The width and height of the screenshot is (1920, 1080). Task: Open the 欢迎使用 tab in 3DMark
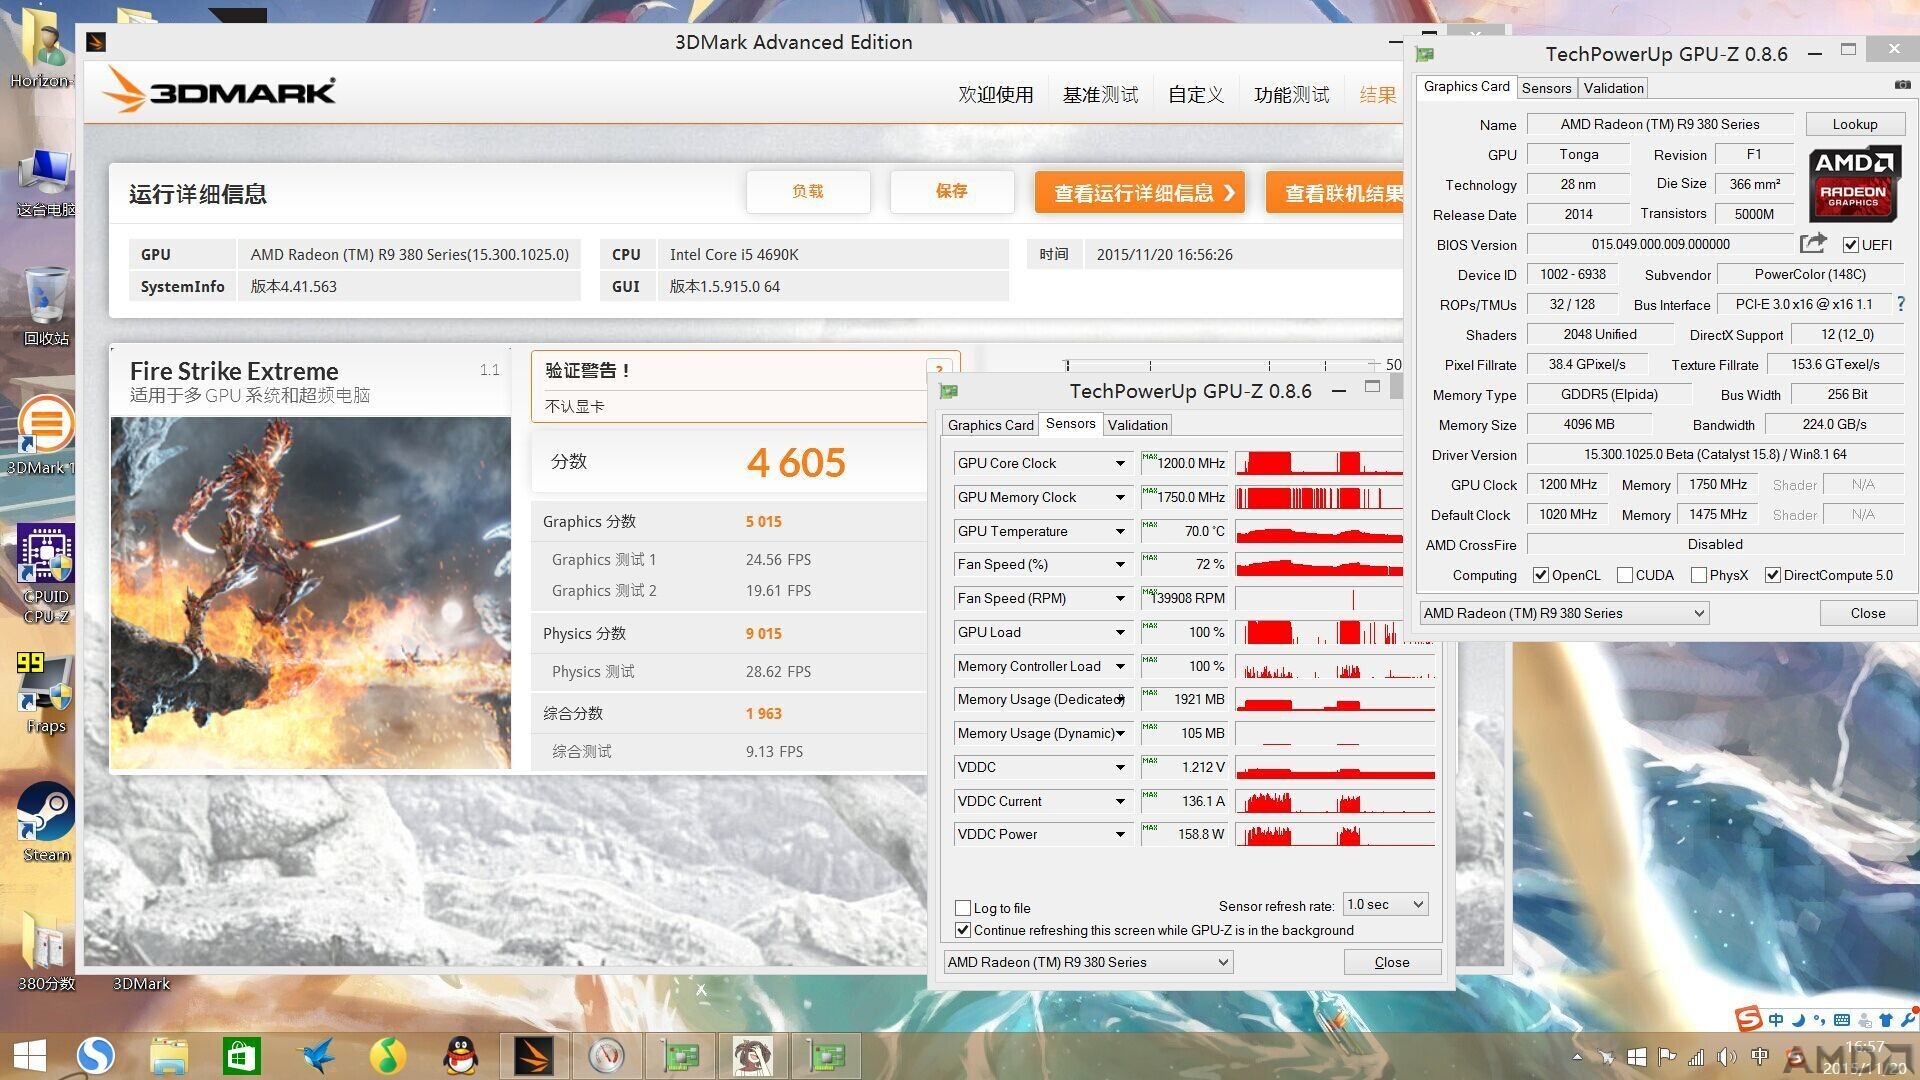point(996,95)
